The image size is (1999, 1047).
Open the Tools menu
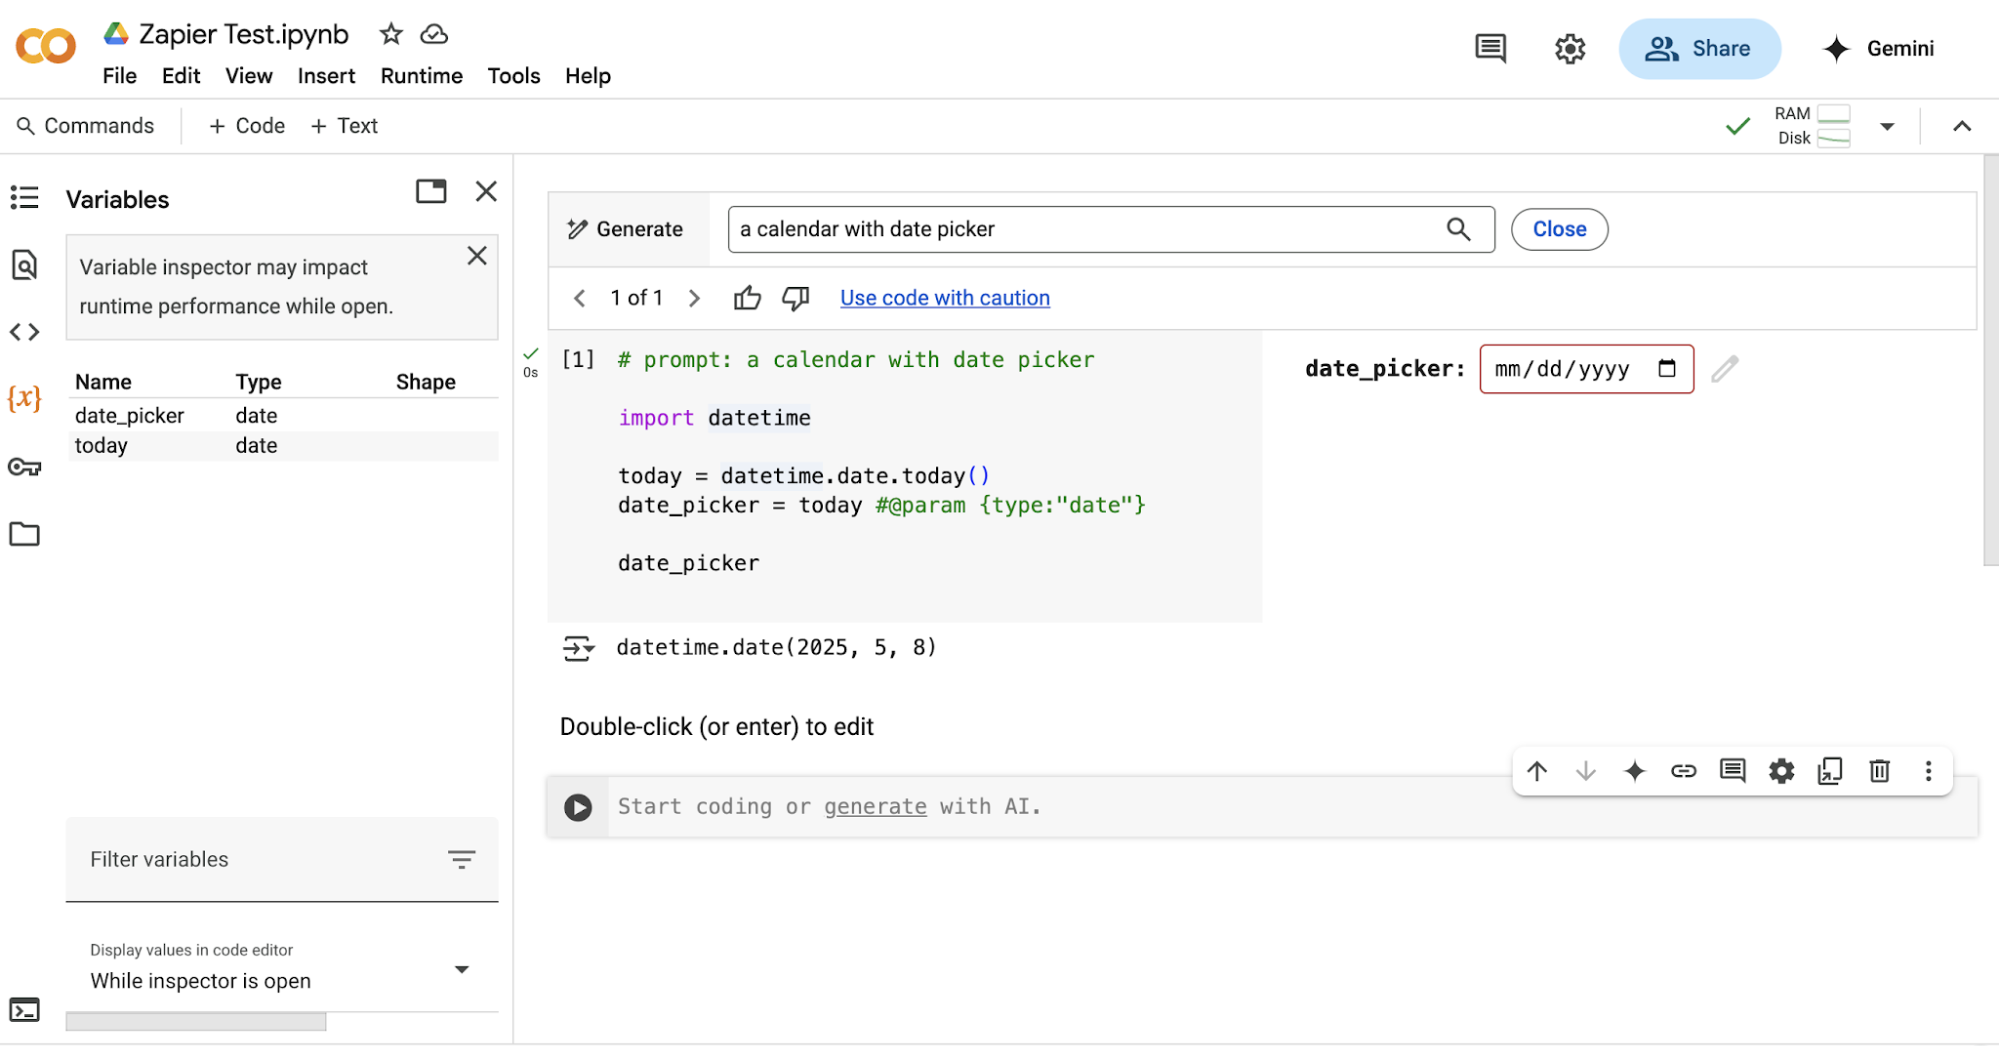pyautogui.click(x=513, y=75)
